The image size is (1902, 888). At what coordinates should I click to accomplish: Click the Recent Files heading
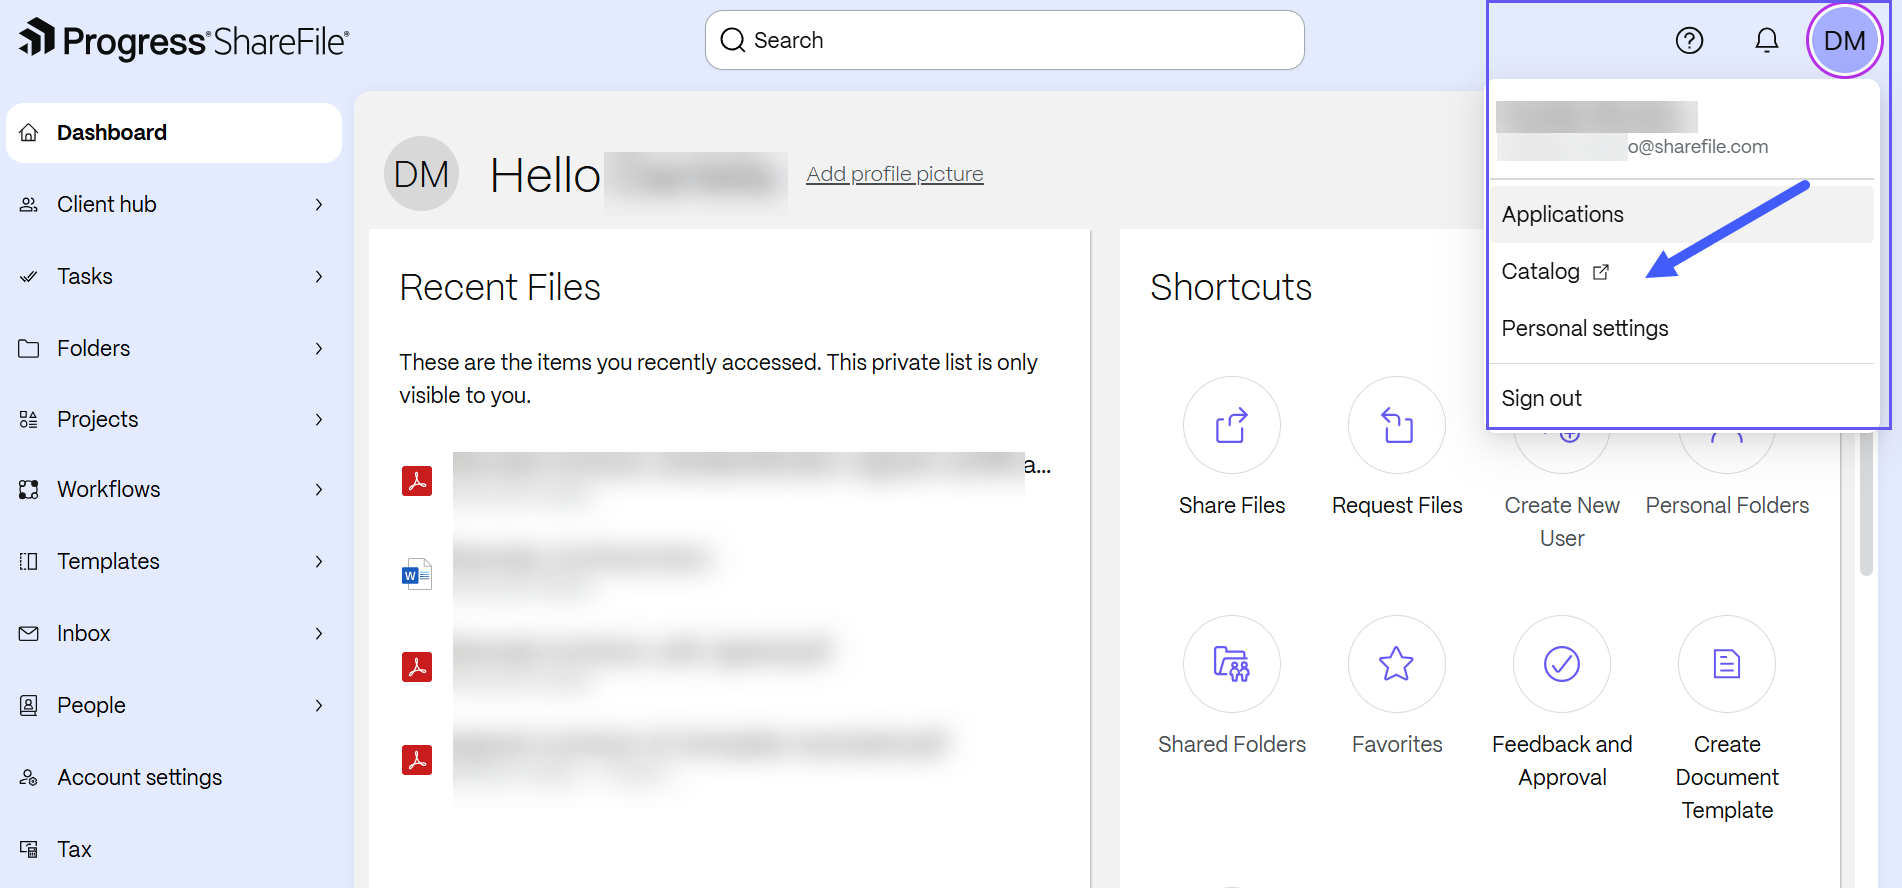[500, 287]
